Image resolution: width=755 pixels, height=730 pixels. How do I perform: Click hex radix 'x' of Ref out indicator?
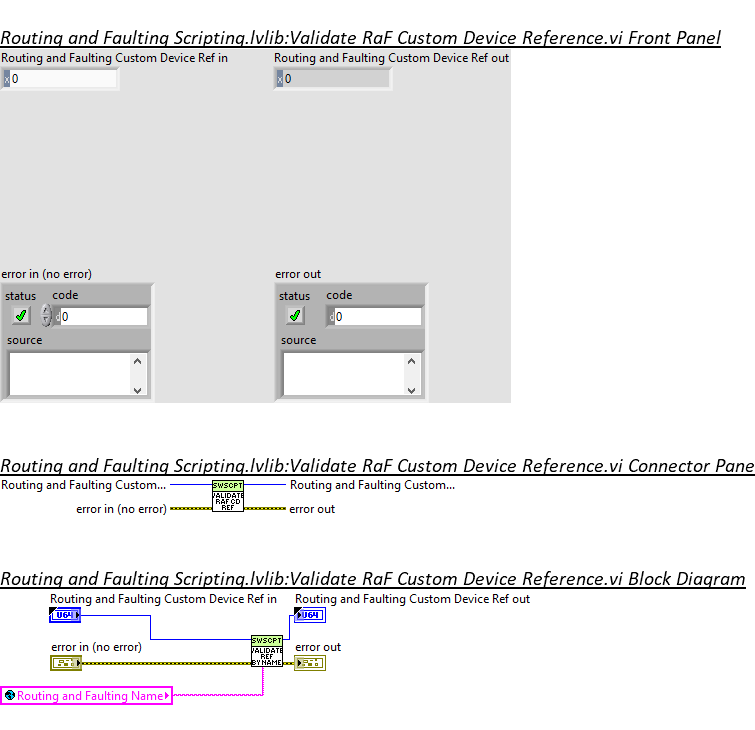280,79
